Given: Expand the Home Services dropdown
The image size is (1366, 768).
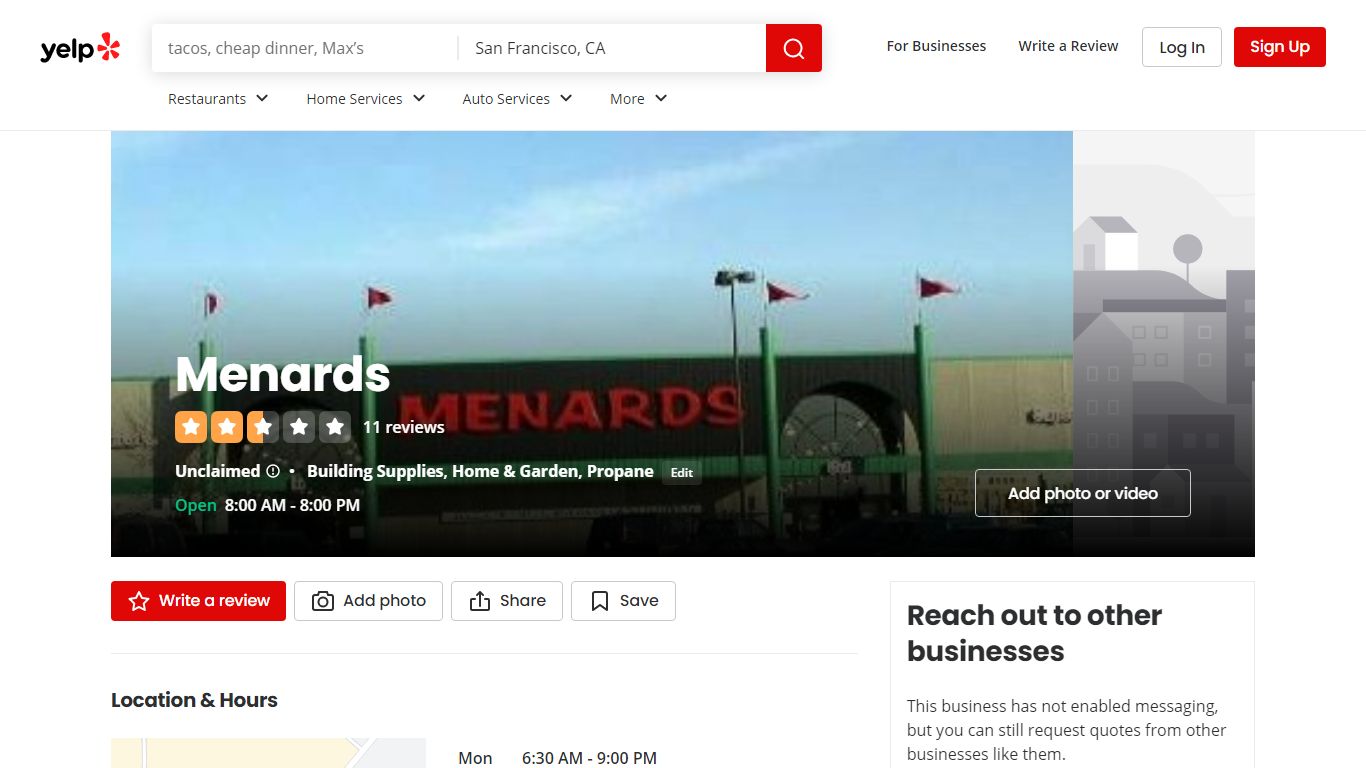Looking at the screenshot, I should click(366, 99).
